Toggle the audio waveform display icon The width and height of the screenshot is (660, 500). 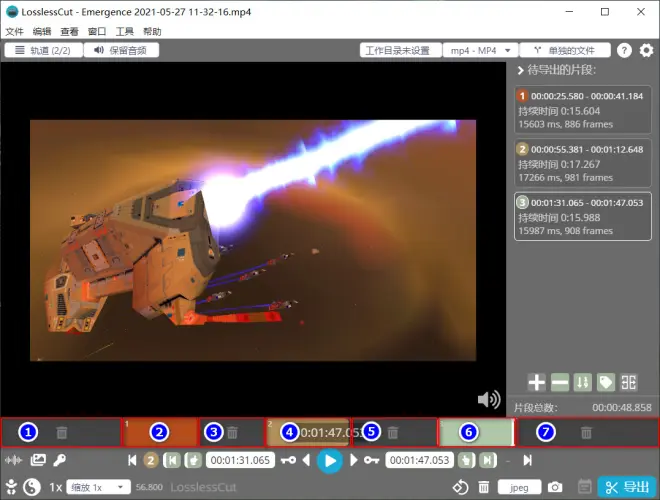[13, 460]
